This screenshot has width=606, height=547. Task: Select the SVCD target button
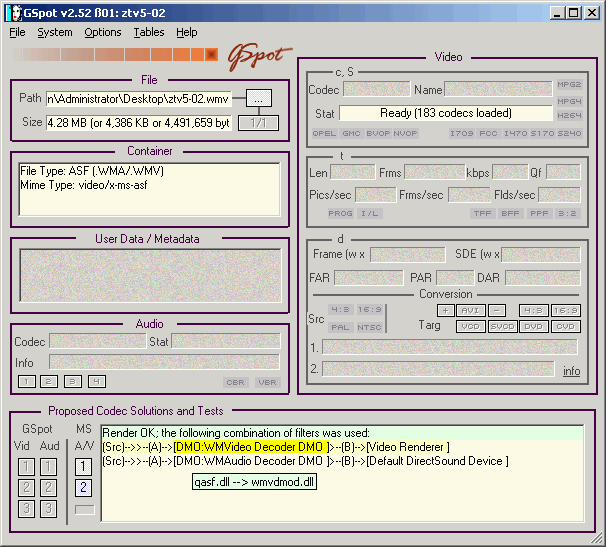click(502, 327)
